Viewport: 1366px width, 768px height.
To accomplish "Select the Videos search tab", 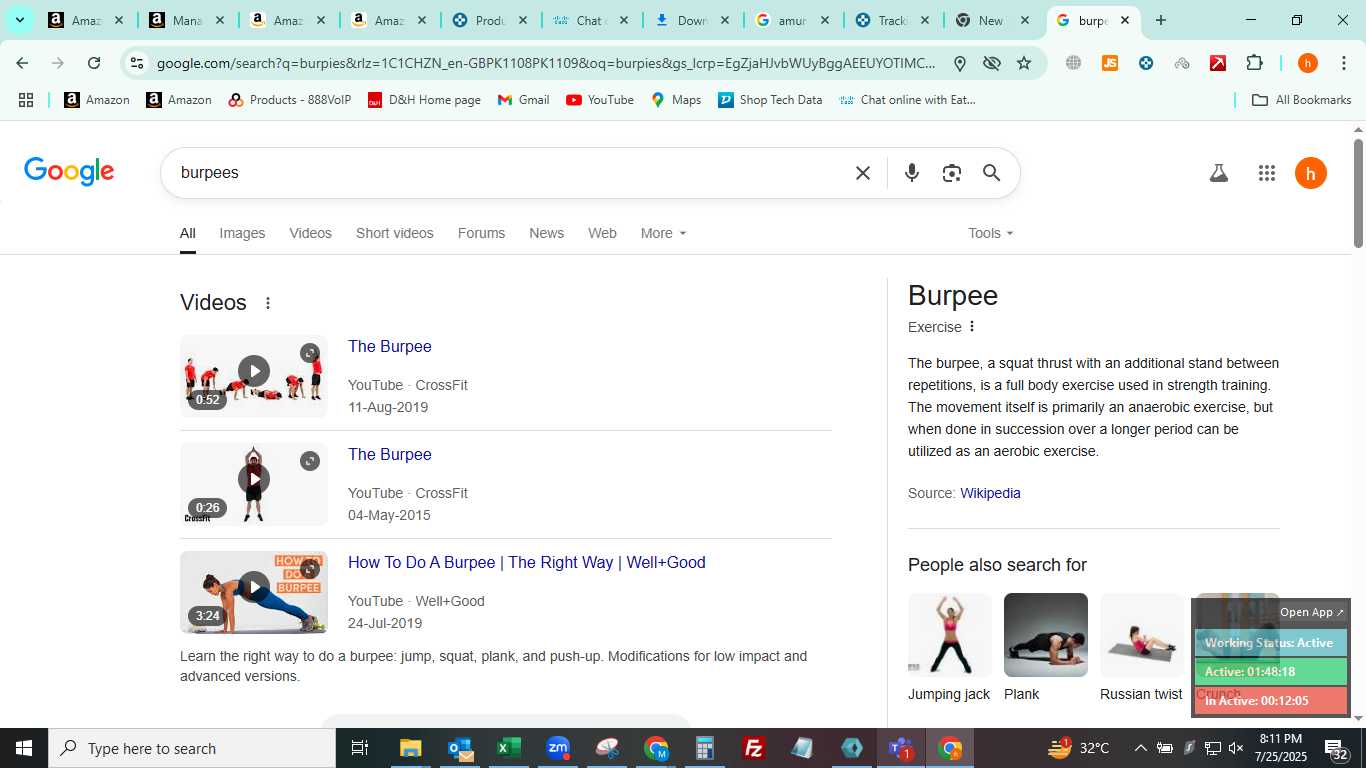I will point(310,233).
